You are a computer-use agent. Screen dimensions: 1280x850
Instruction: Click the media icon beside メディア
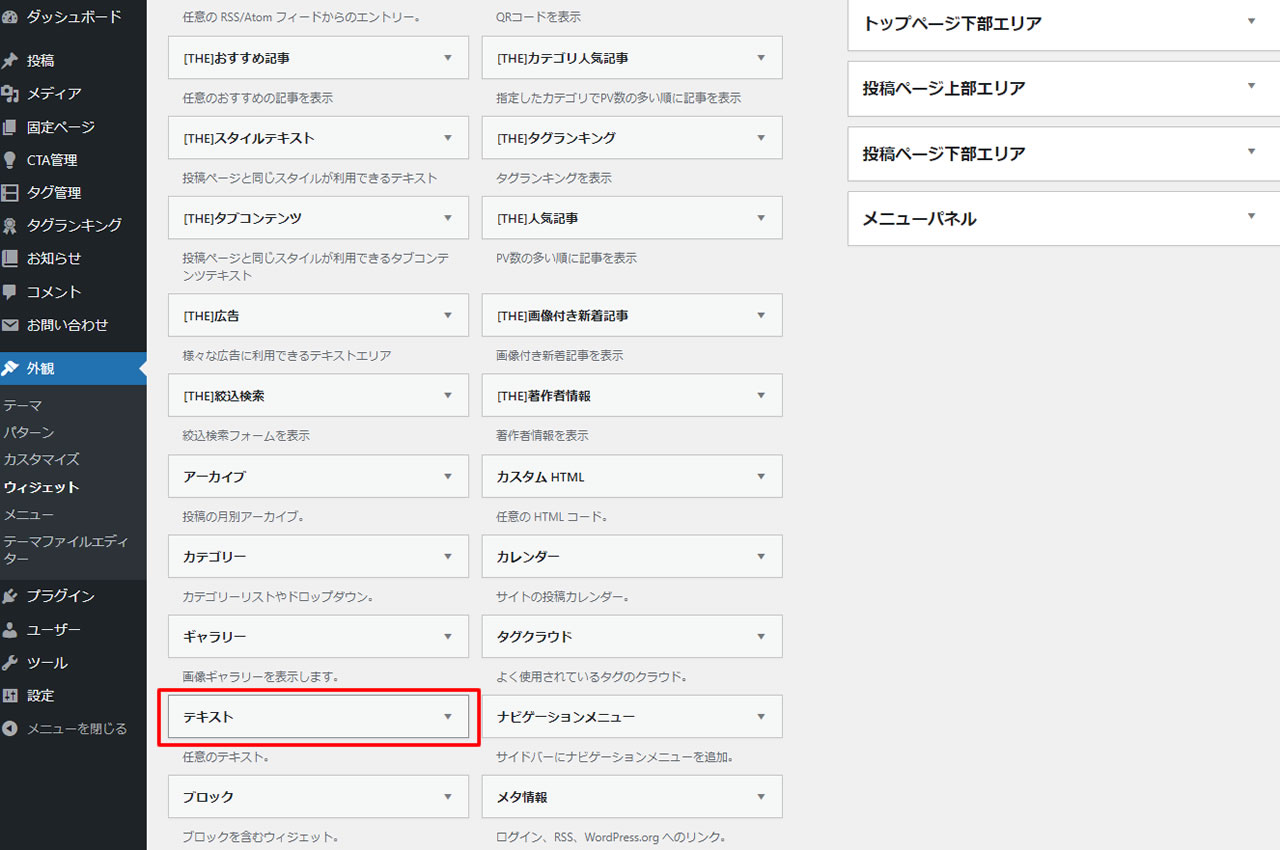[x=10, y=94]
